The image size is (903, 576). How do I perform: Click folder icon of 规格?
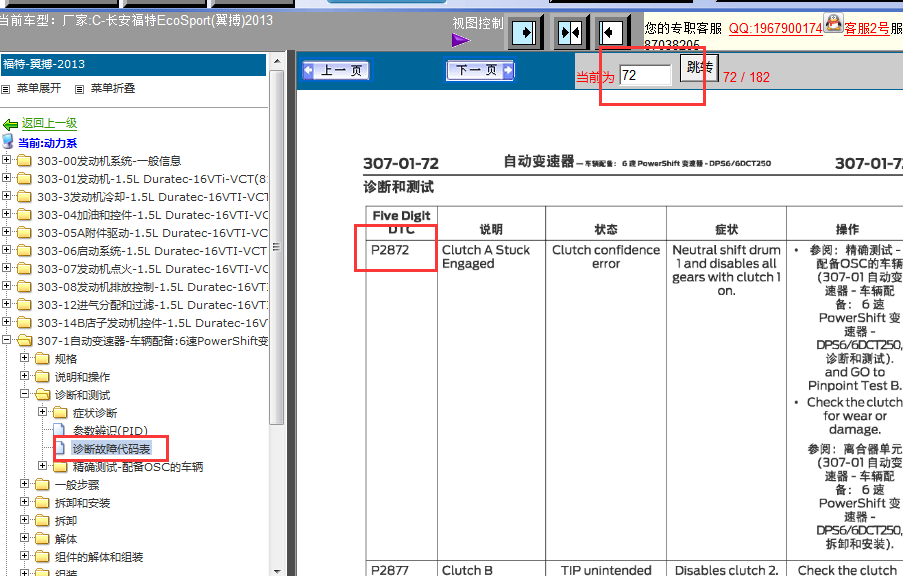coord(42,359)
